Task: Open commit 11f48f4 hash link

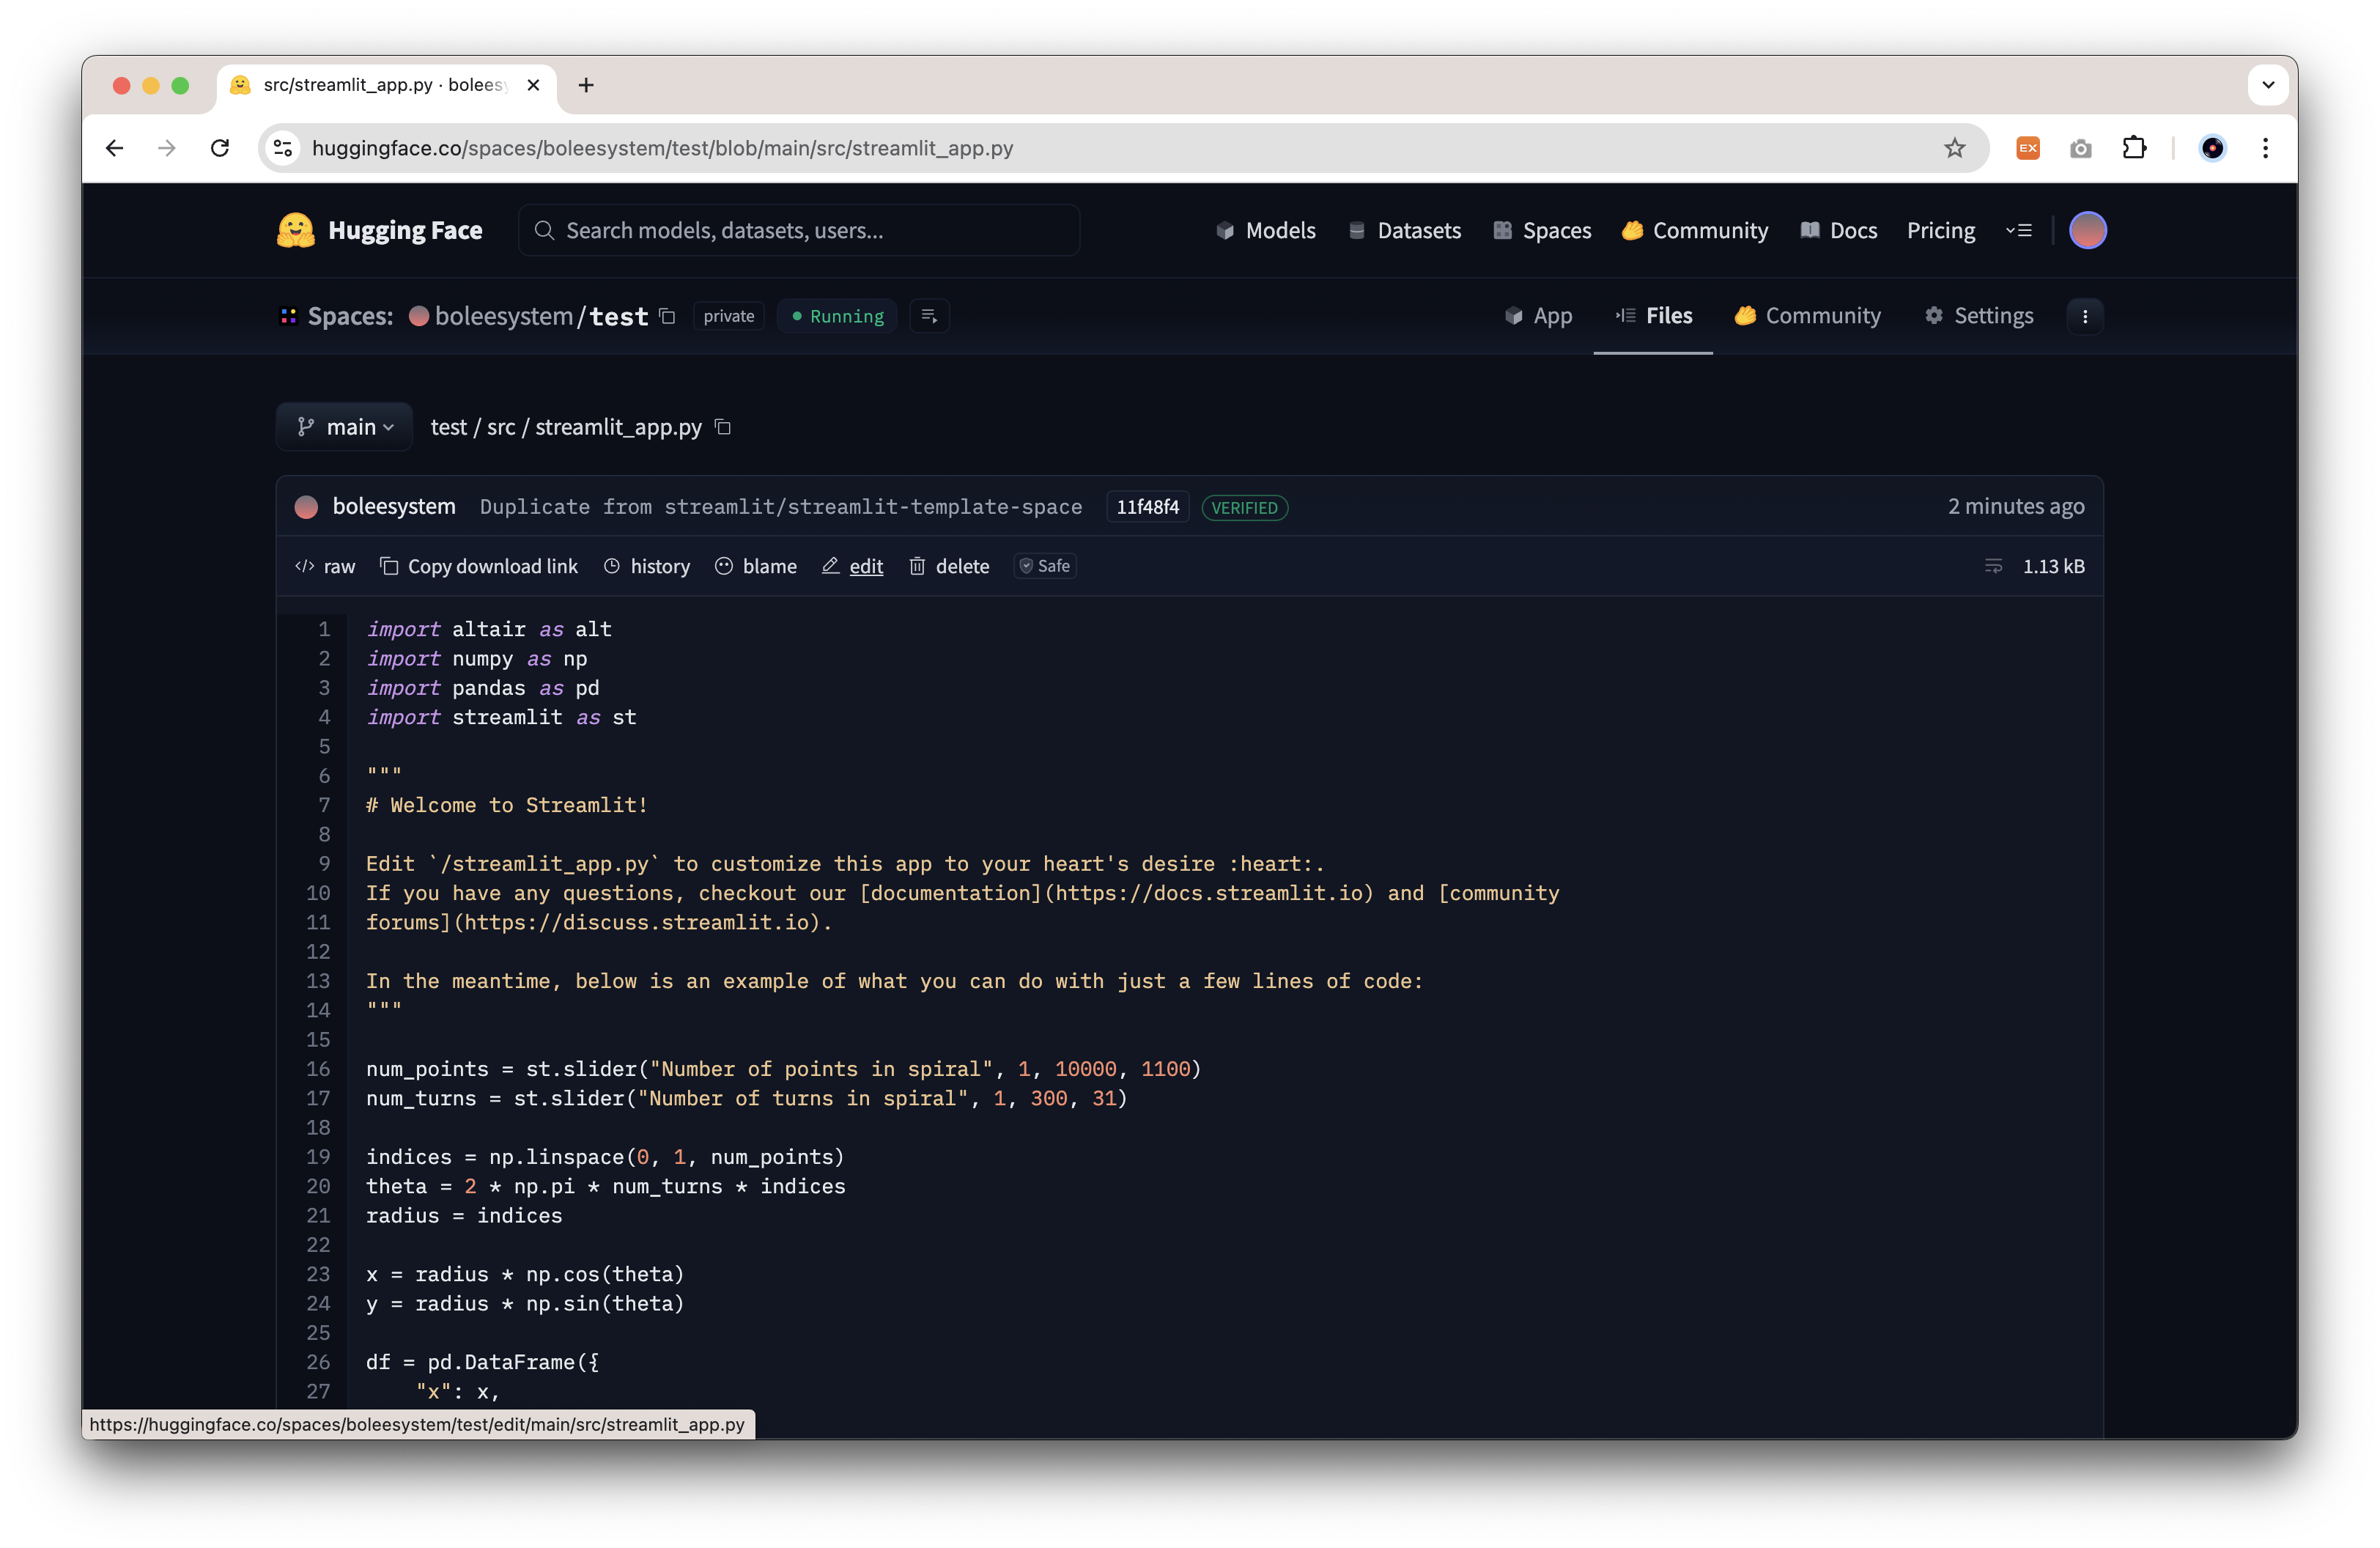Action: 1147,507
